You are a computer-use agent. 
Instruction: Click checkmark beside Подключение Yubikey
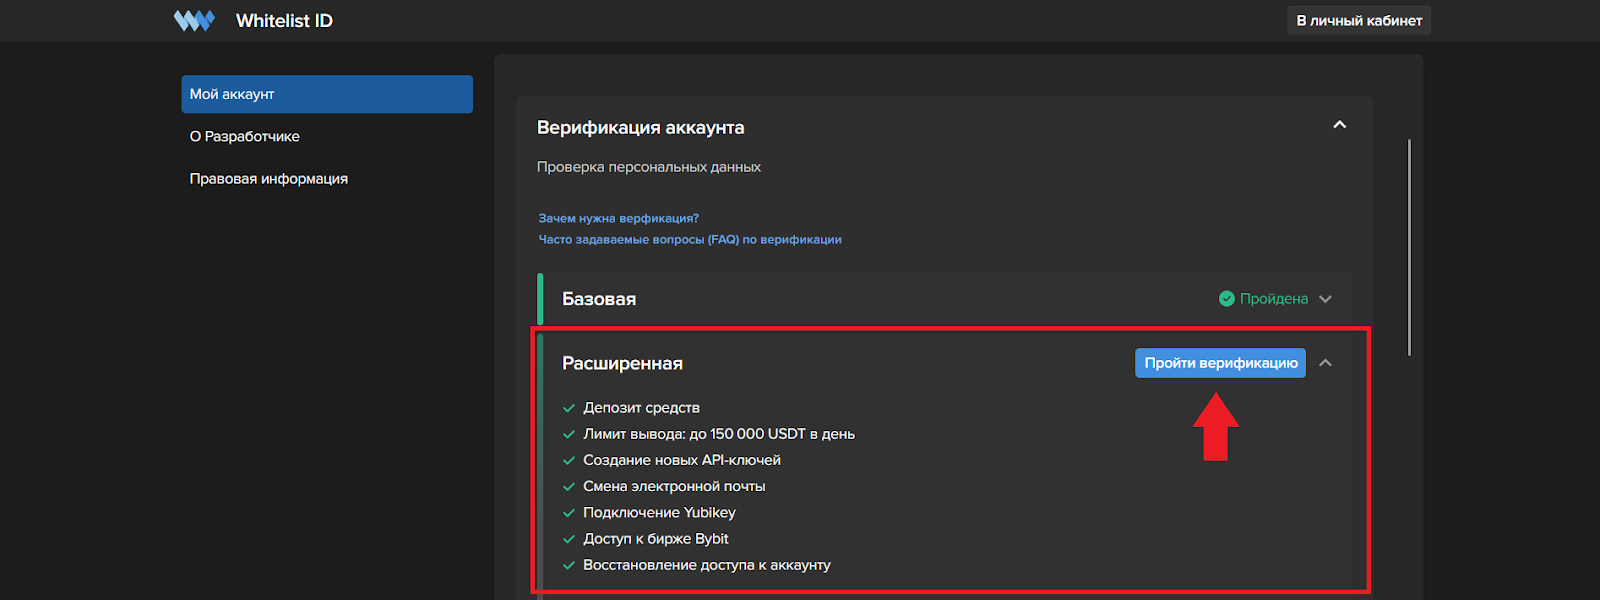569,513
